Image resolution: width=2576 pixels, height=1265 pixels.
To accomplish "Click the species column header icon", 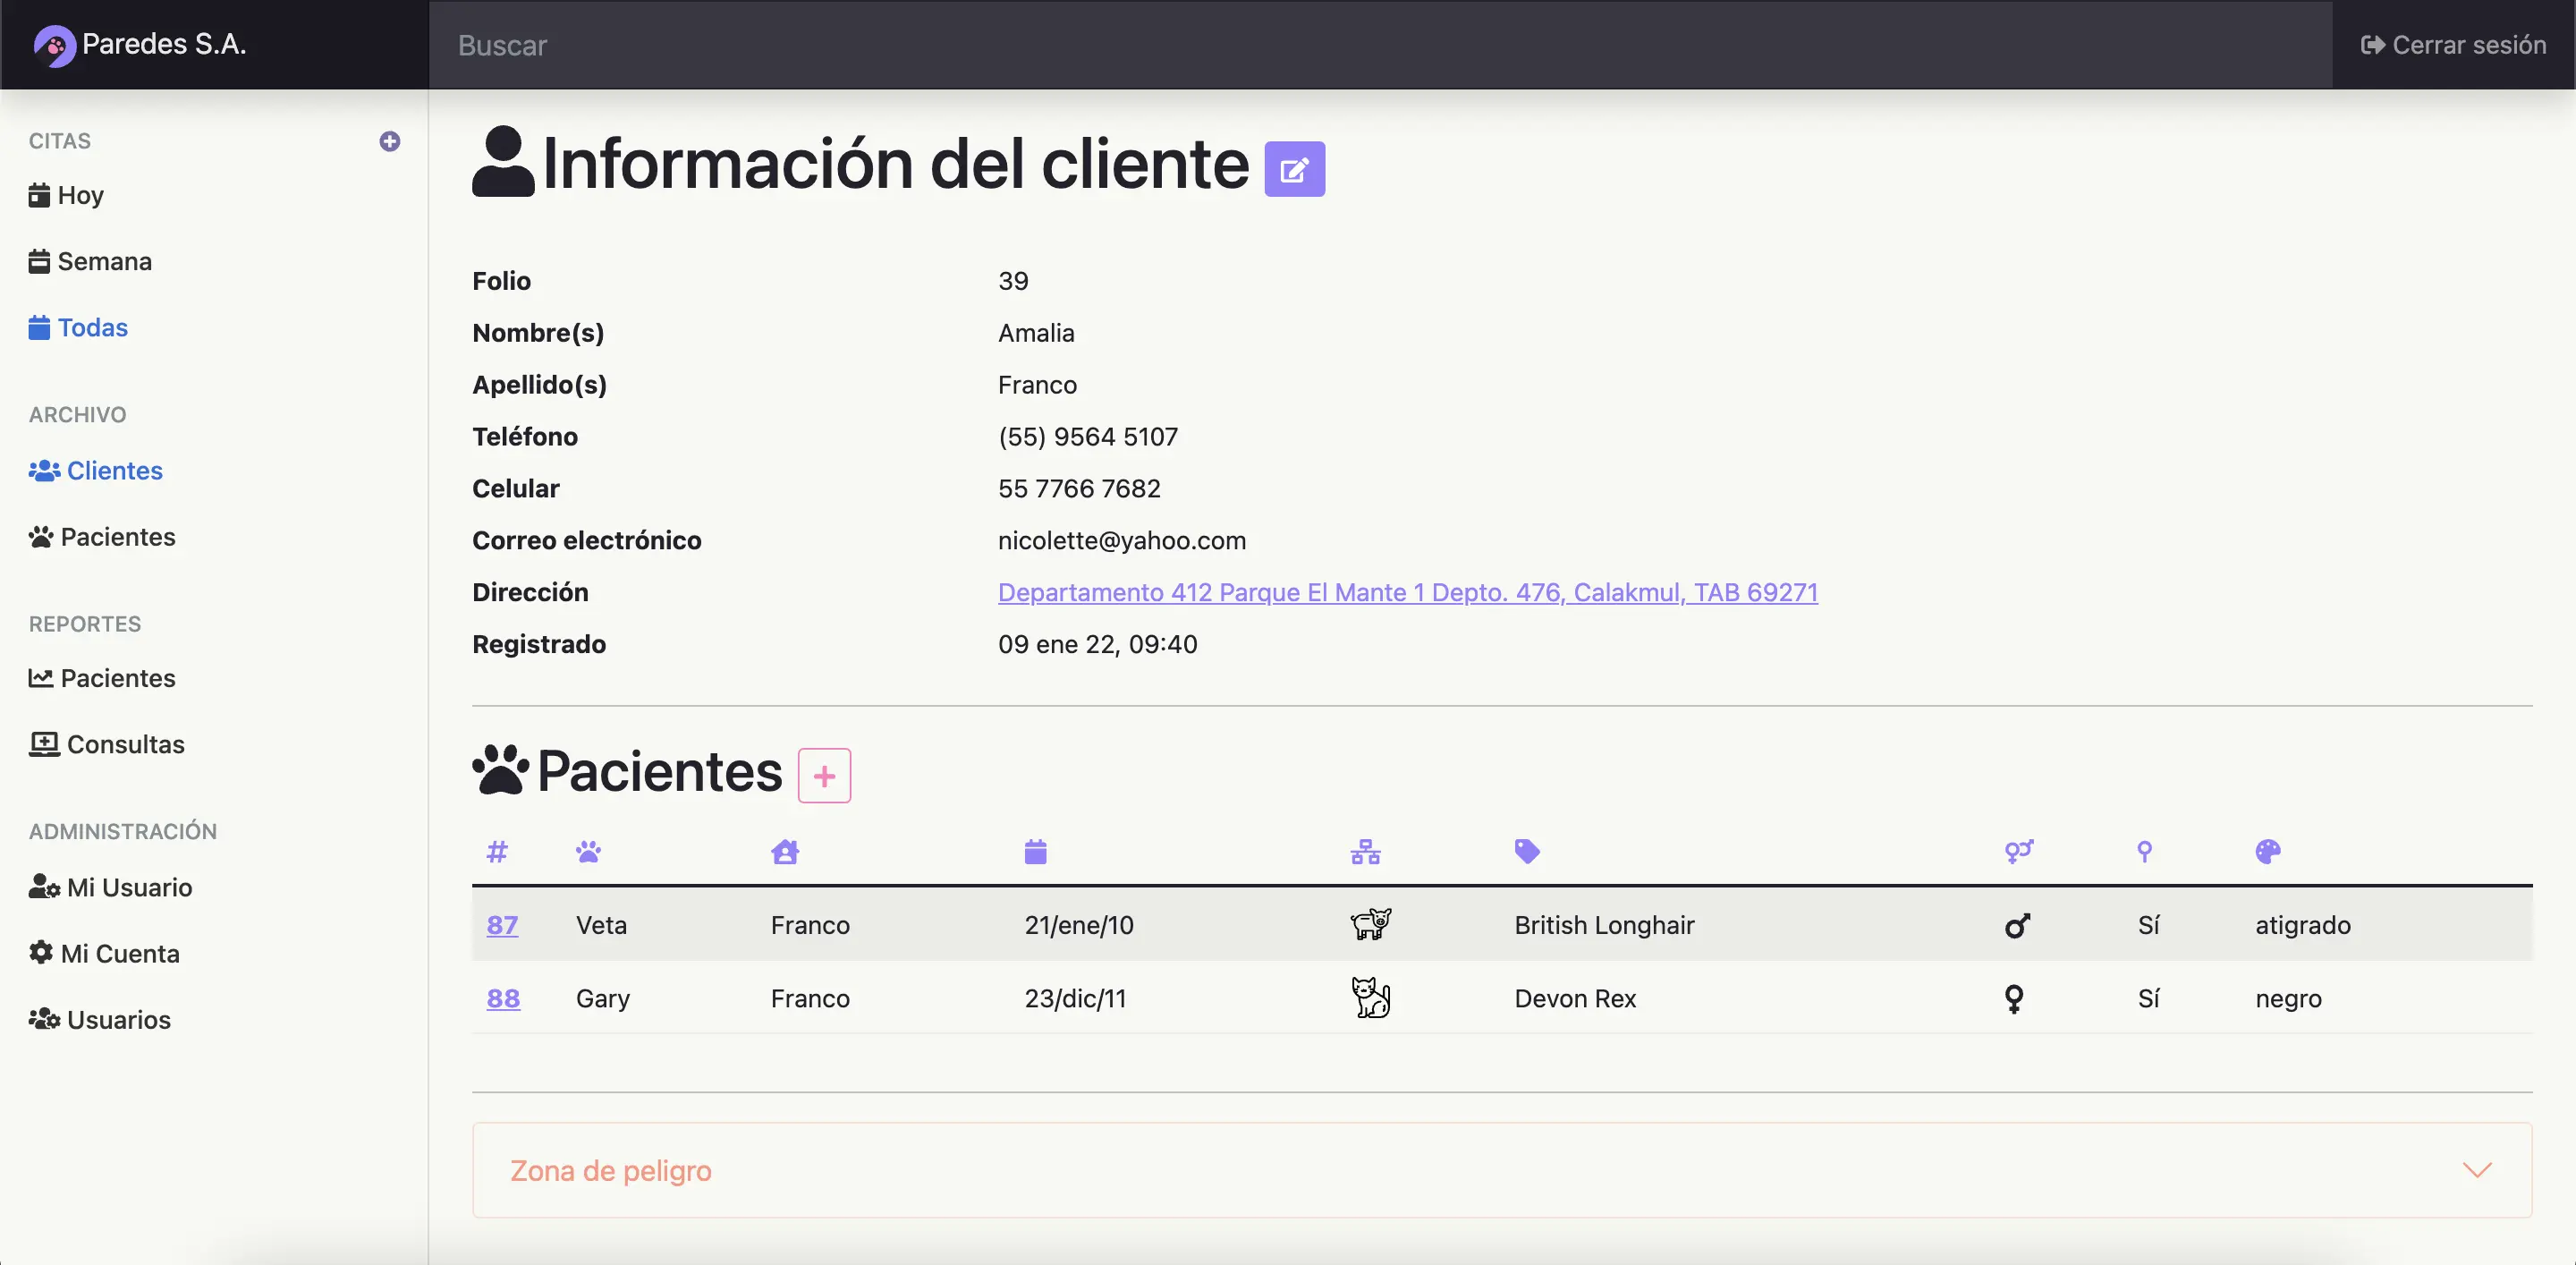I will pyautogui.click(x=1365, y=852).
